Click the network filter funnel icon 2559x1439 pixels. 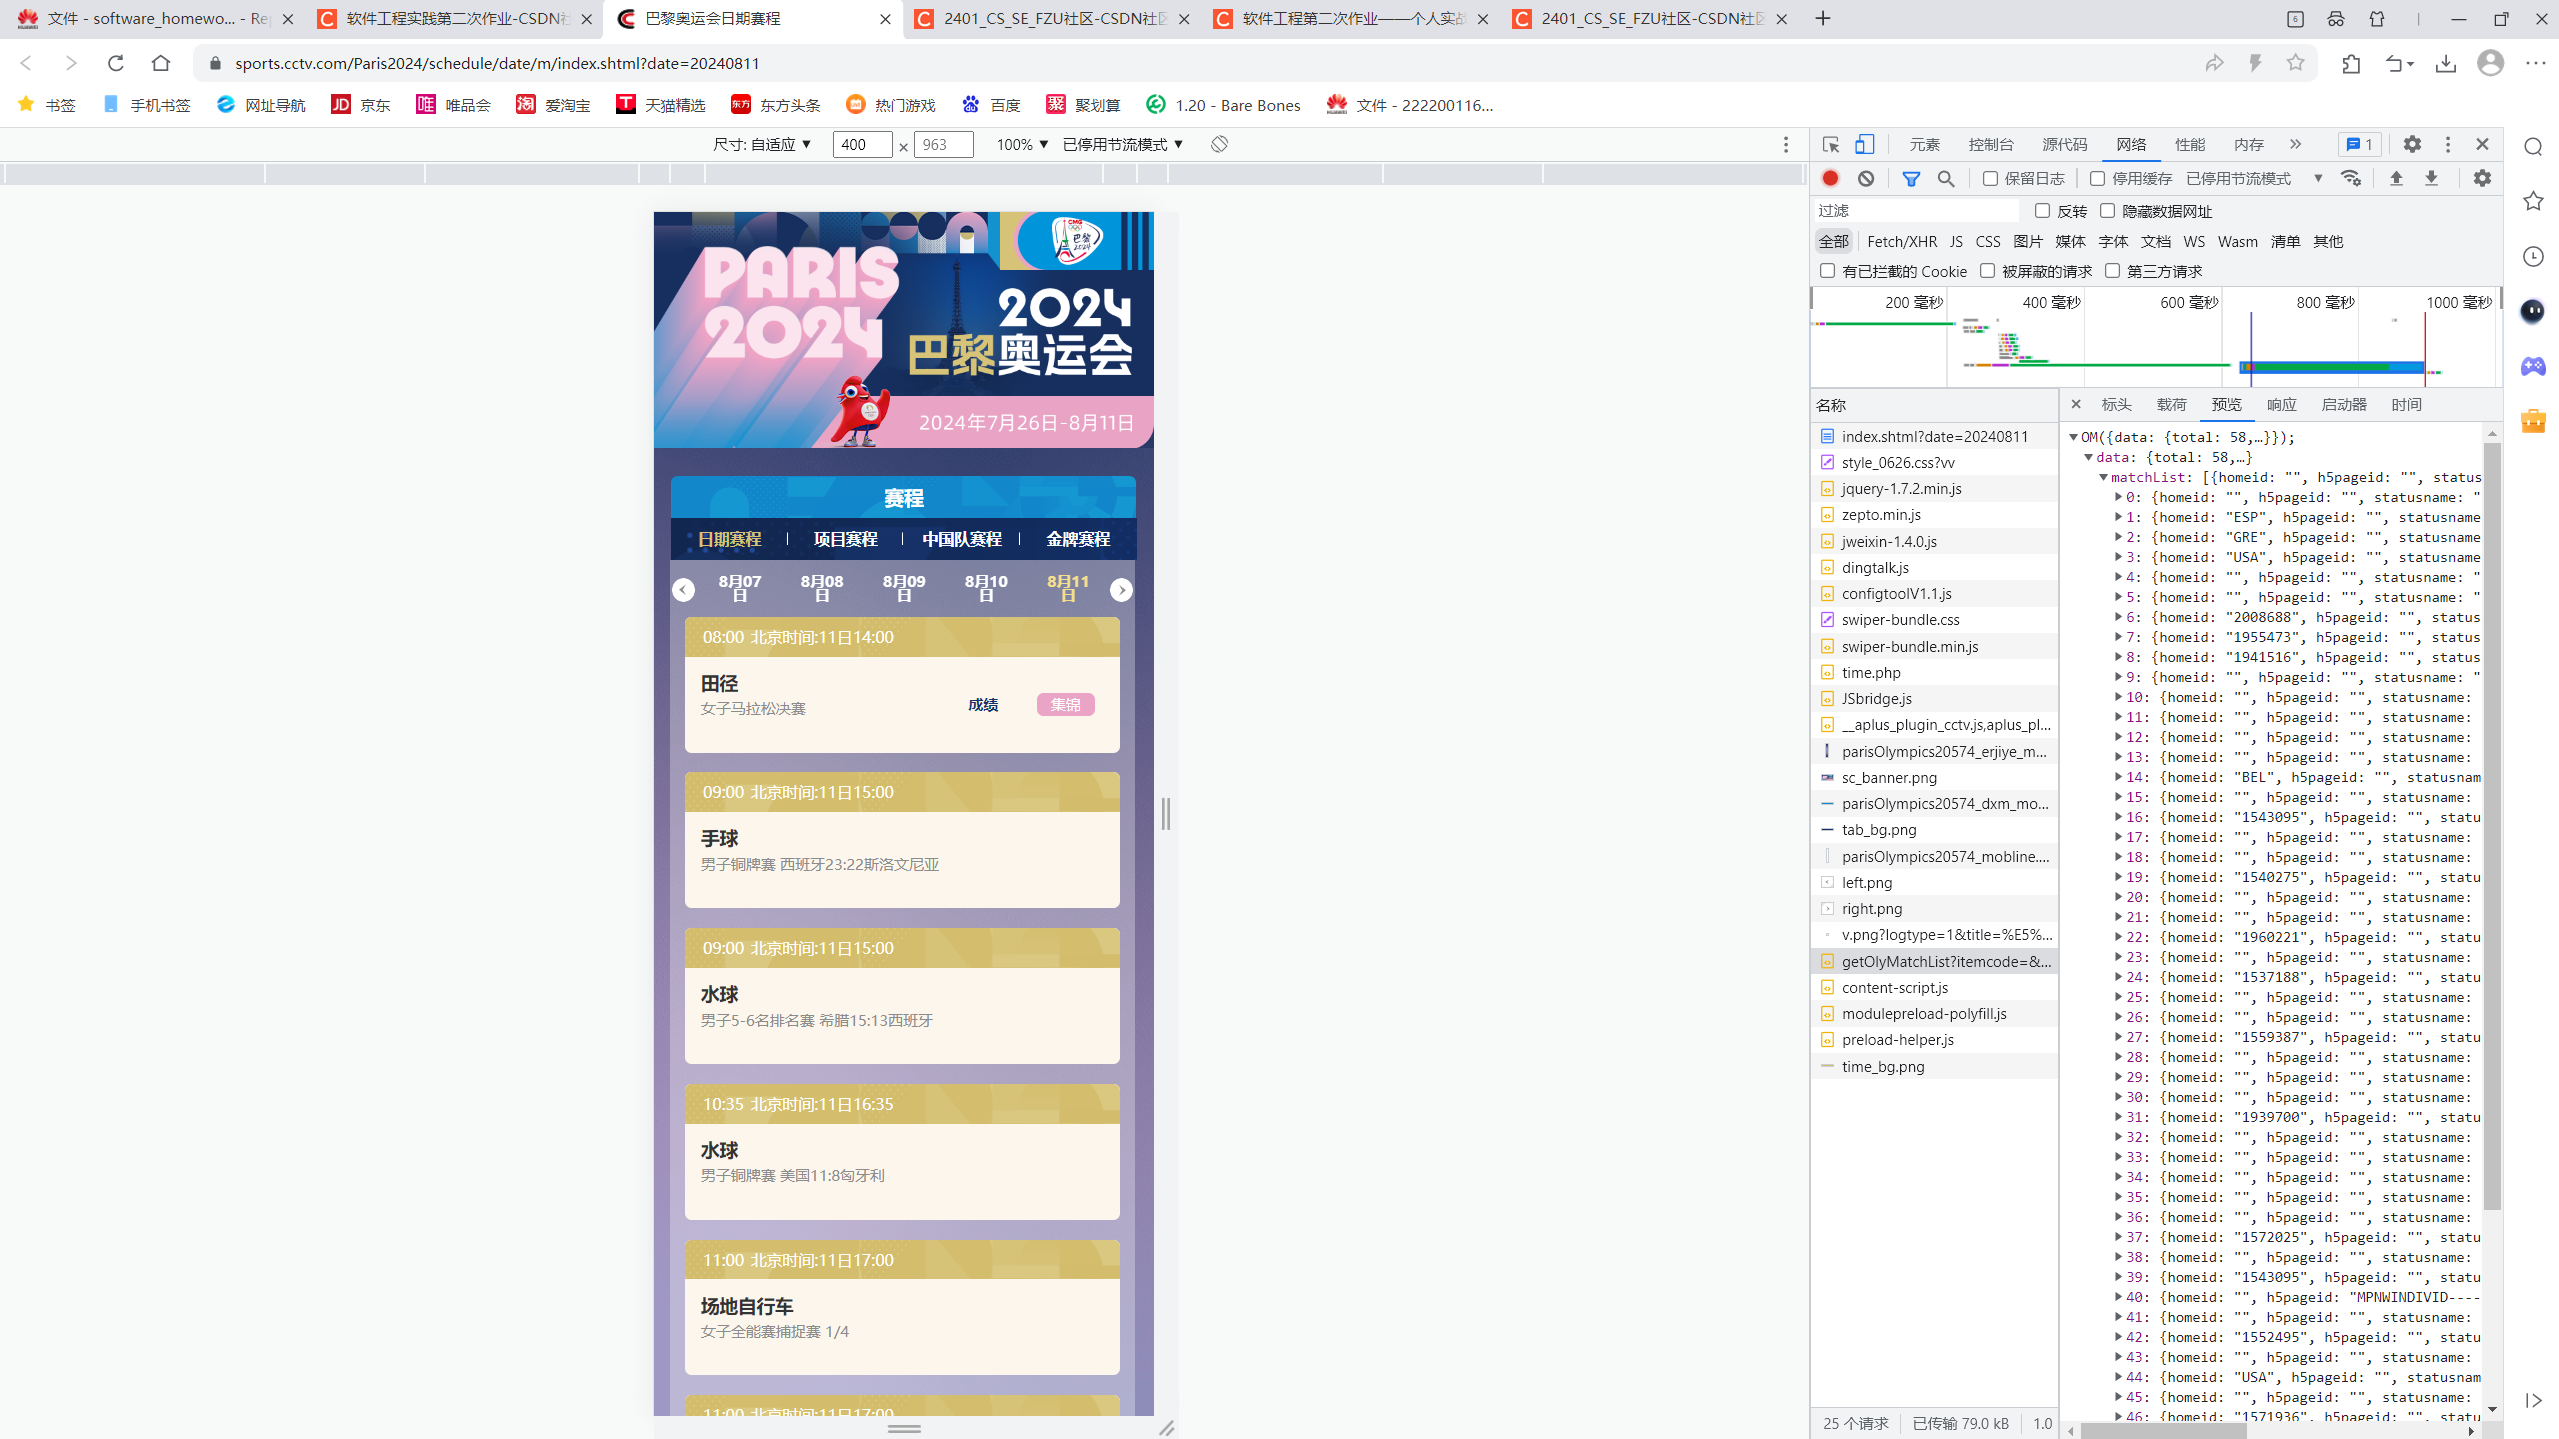1911,178
